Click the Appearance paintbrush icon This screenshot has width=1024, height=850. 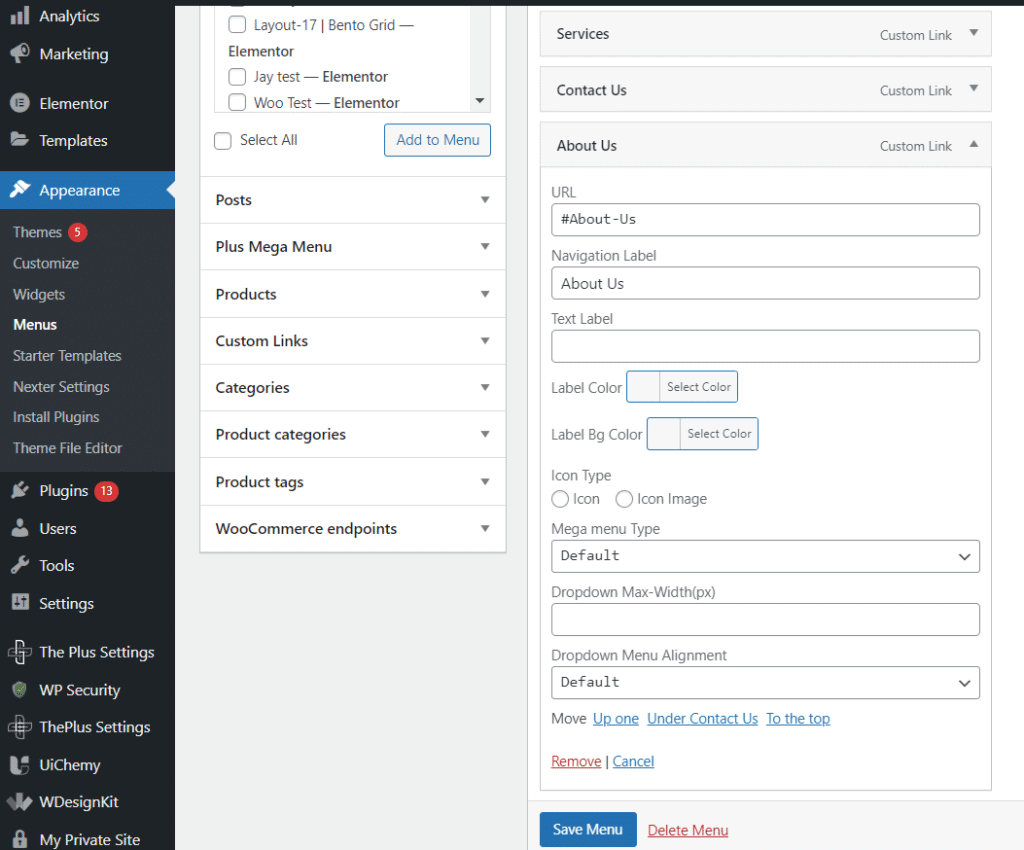pos(20,189)
